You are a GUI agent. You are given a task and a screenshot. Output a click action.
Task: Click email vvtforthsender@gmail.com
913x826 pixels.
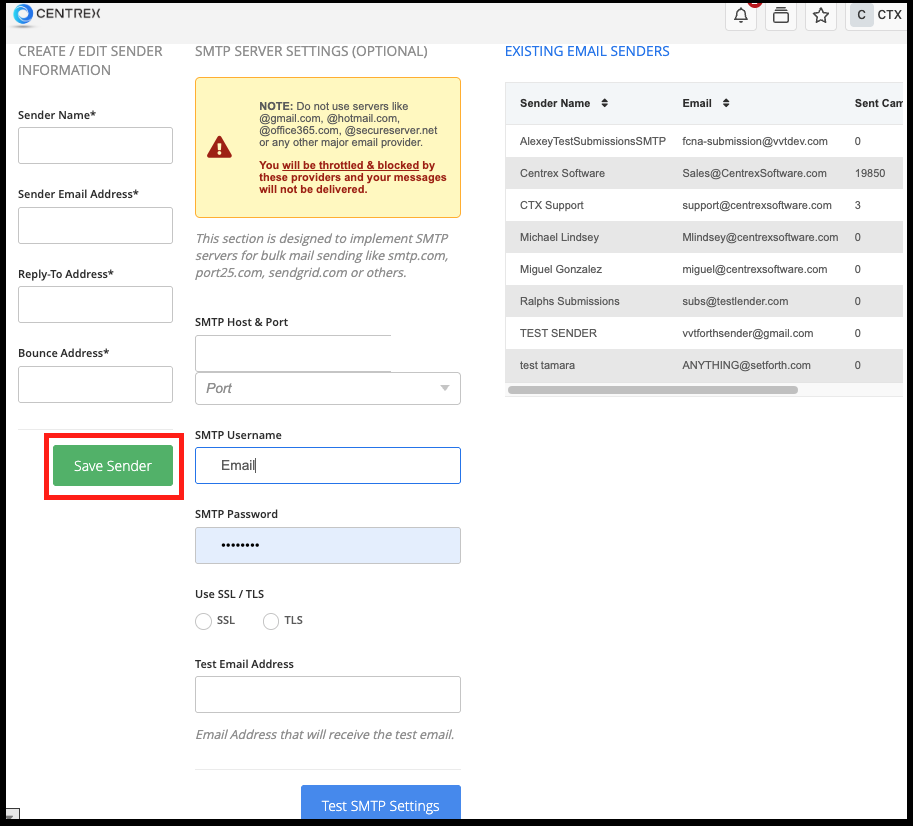coord(748,333)
